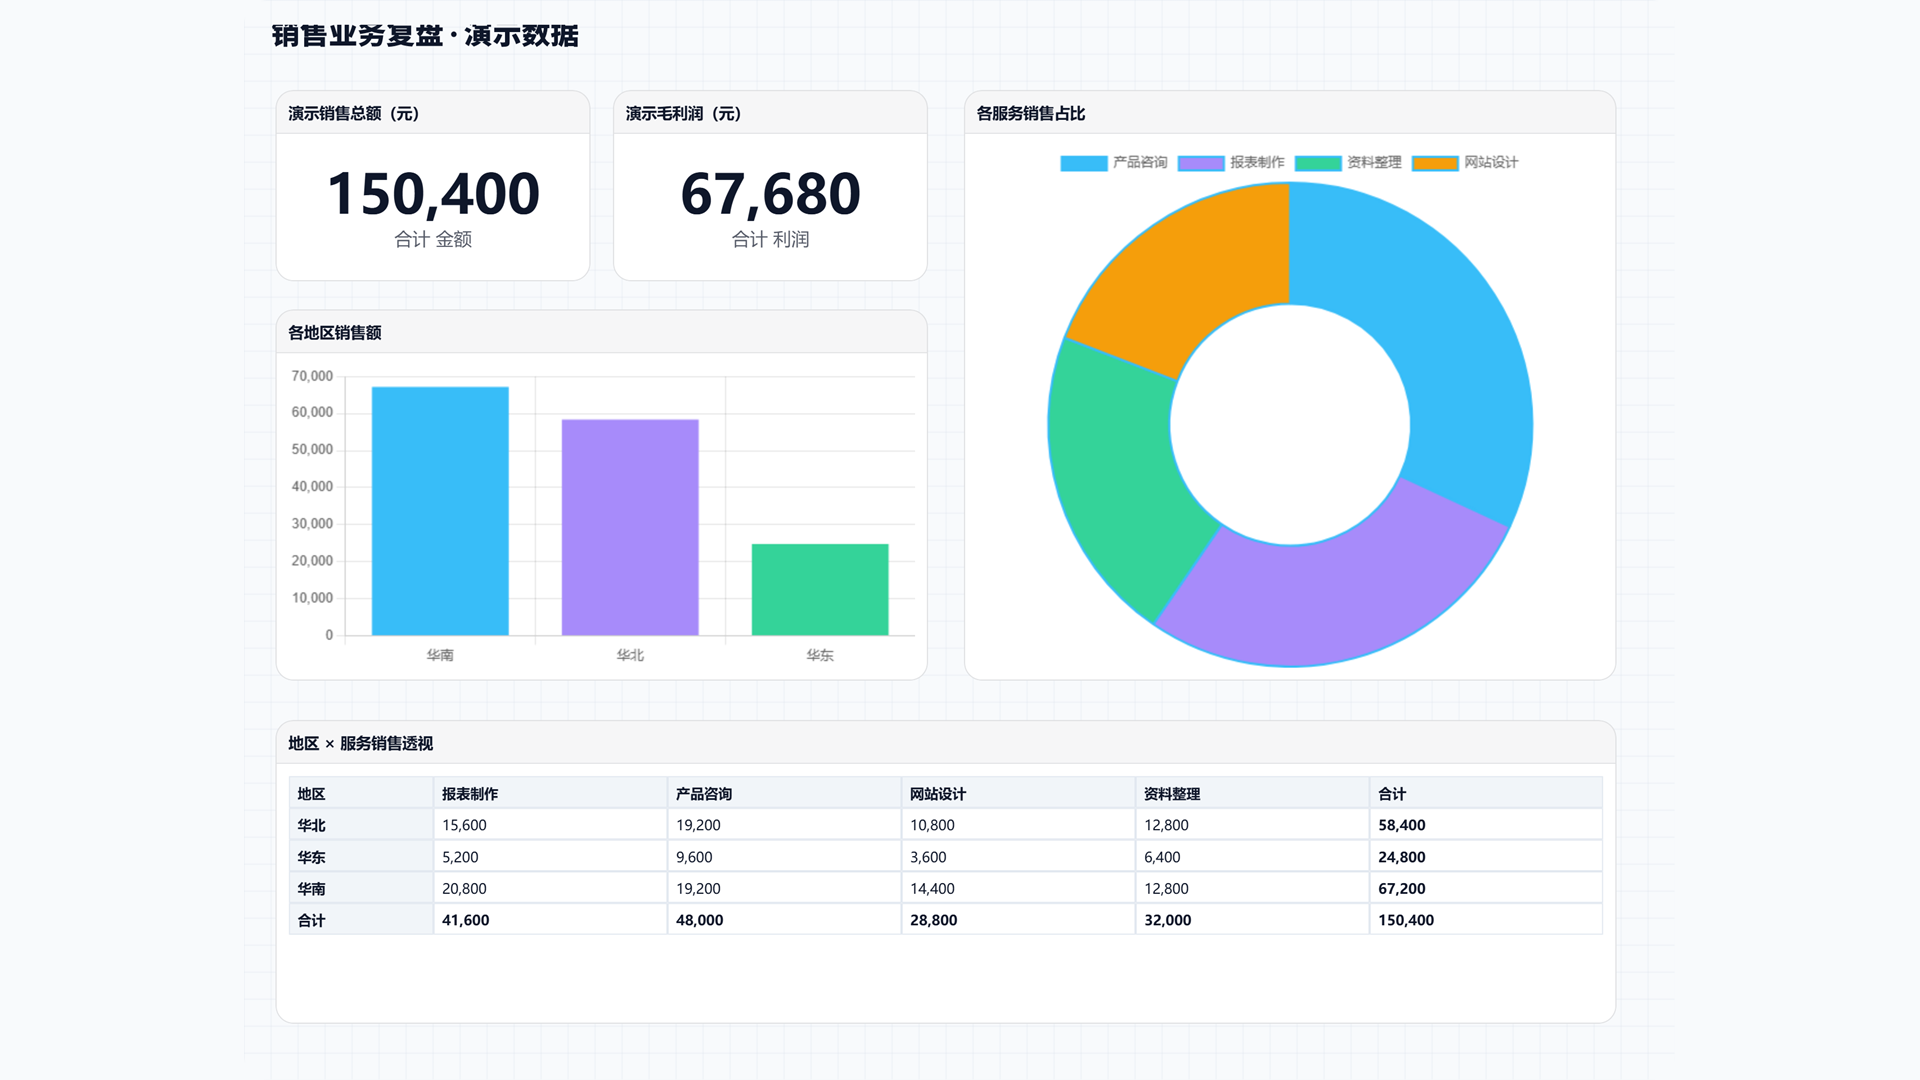Click the 150,400 total sales figure
This screenshot has width=1920, height=1080.
click(x=433, y=194)
